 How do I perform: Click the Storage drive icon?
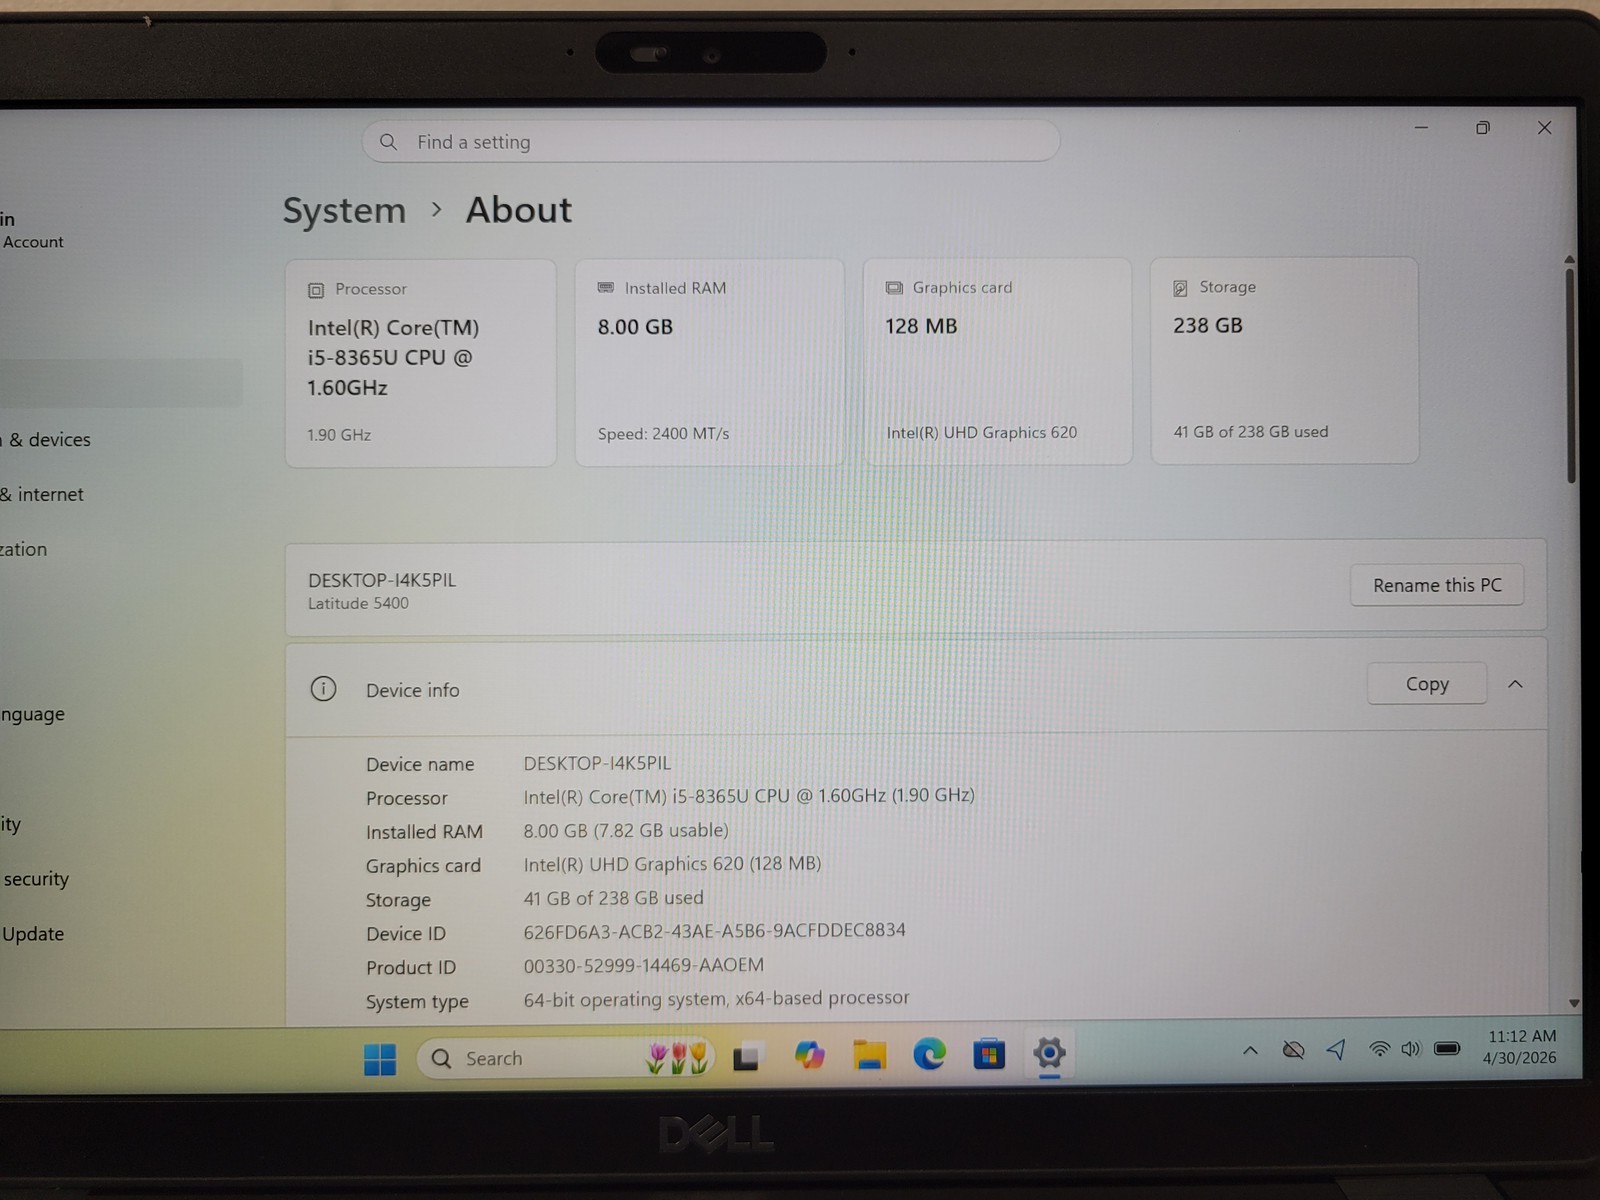click(1180, 288)
